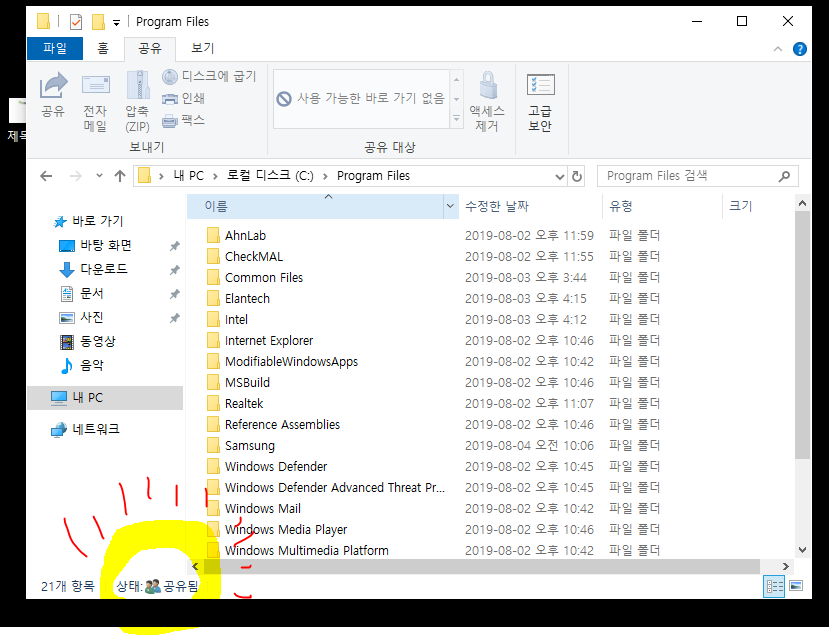Expand the share targets gallery

[456, 119]
